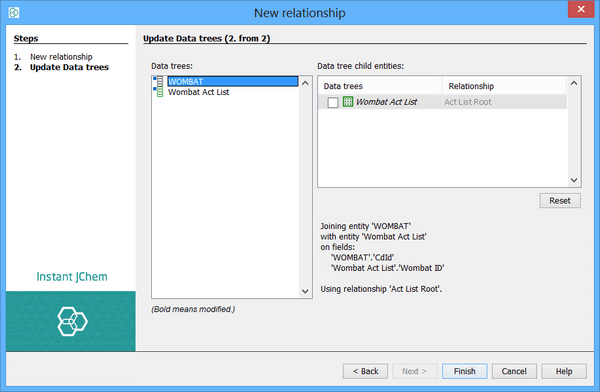600x392 pixels.
Task: Click ''Wombat Act List'.'Wombat ID'' field text
Action: pyautogui.click(x=387, y=268)
